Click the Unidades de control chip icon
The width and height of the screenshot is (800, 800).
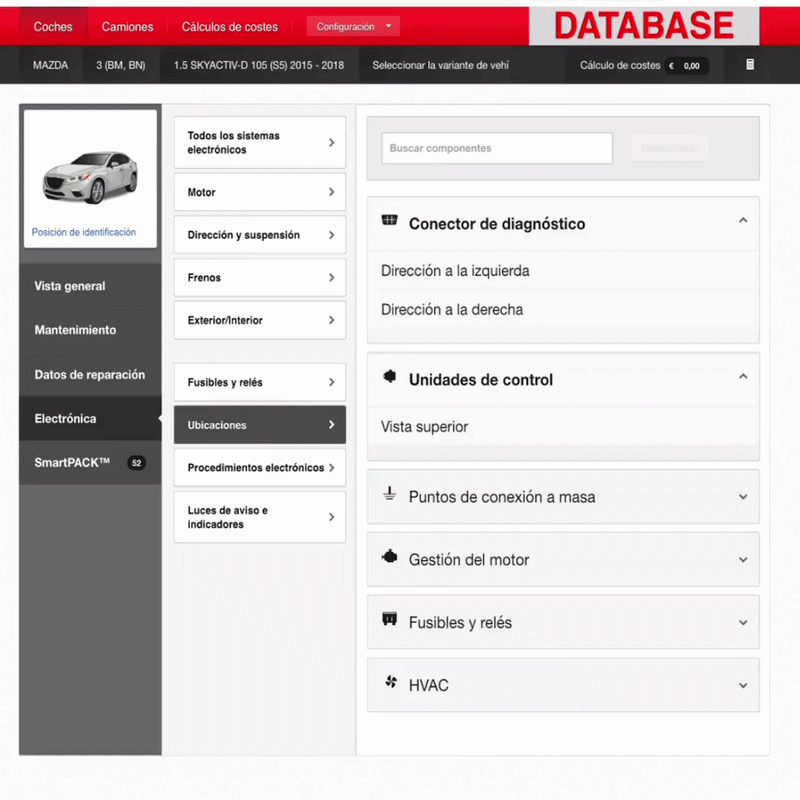coord(389,377)
